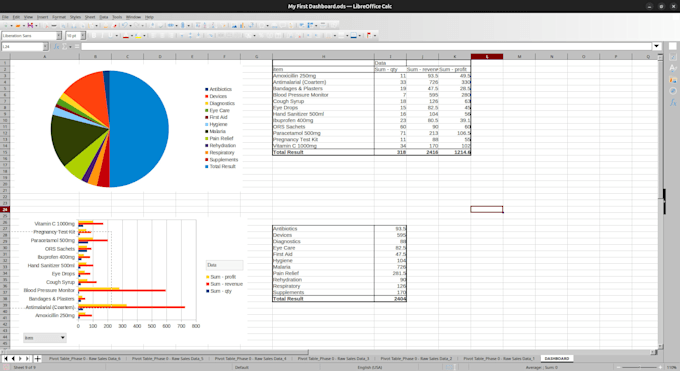
Task: Switch to Pivot Table_Phase 0 - Raw Sales Data_3 tab
Action: [x=333, y=358]
